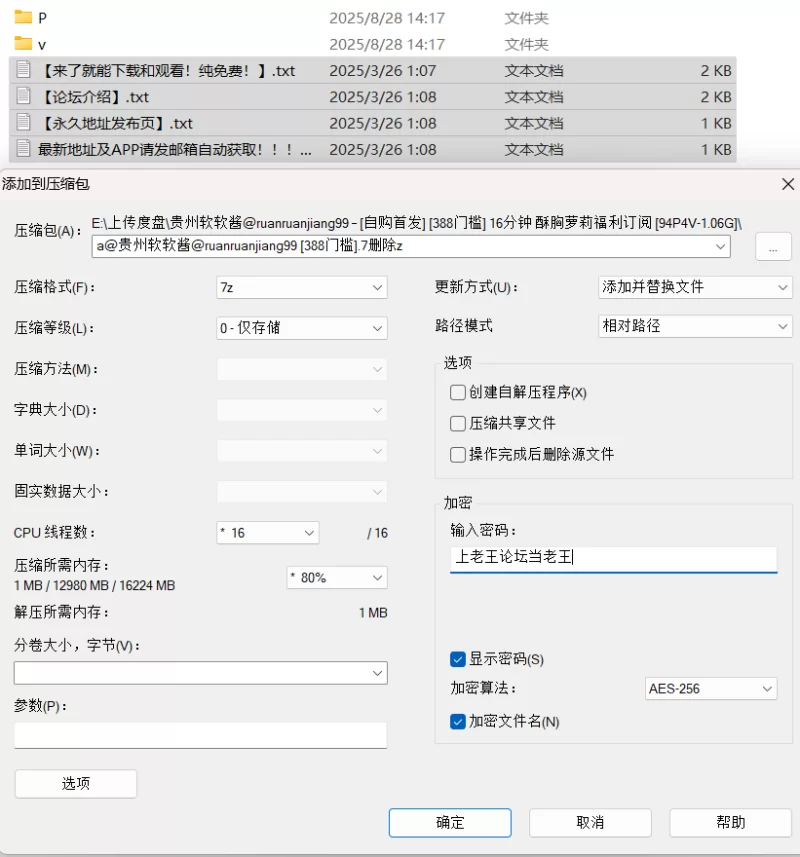Viewport: 800px width, 857px height.
Task: Open the 路径模式 dropdown 相对路径
Action: pyautogui.click(x=695, y=326)
